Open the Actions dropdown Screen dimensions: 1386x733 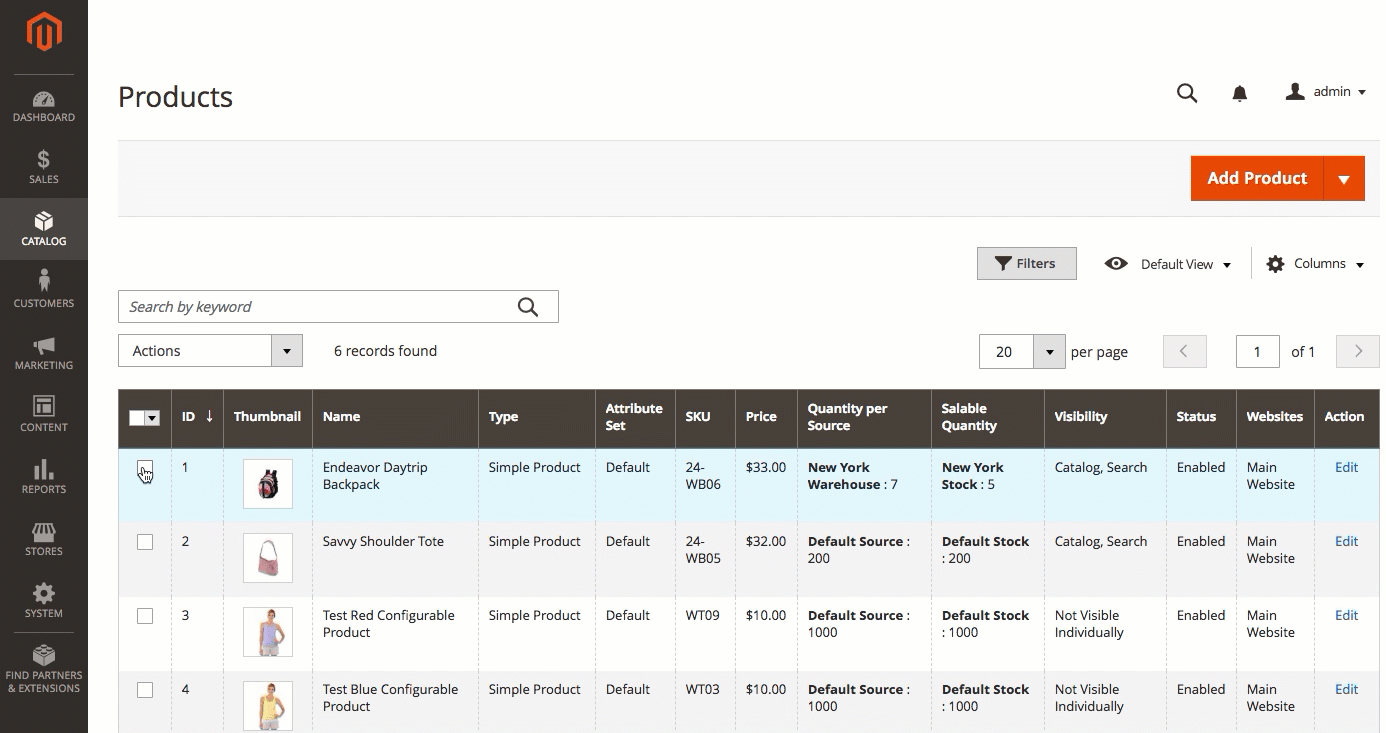point(210,351)
